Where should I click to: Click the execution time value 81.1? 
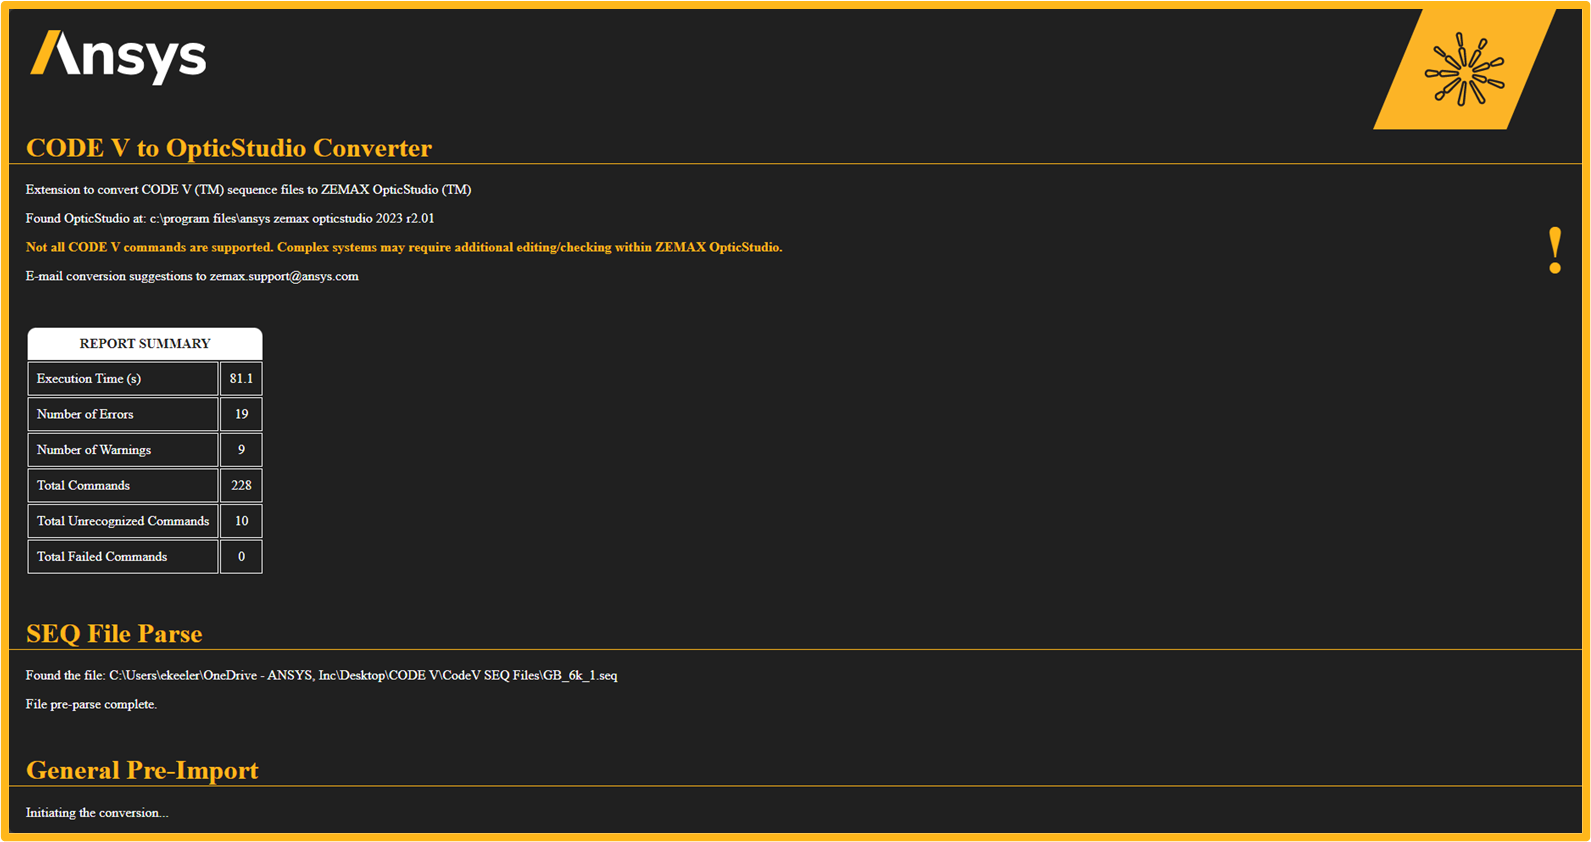pyautogui.click(x=241, y=379)
